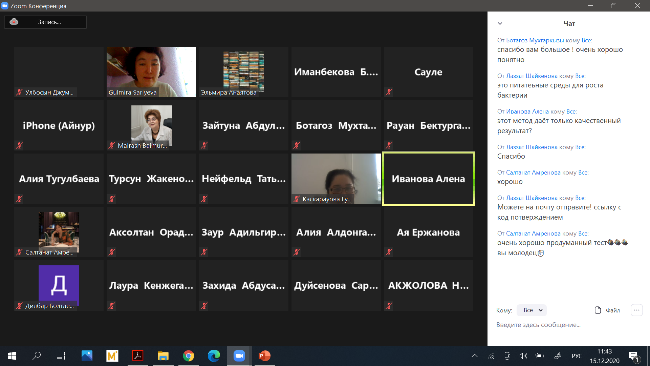
Task: Select Иманбекова Б. participant tile
Action: (336, 72)
